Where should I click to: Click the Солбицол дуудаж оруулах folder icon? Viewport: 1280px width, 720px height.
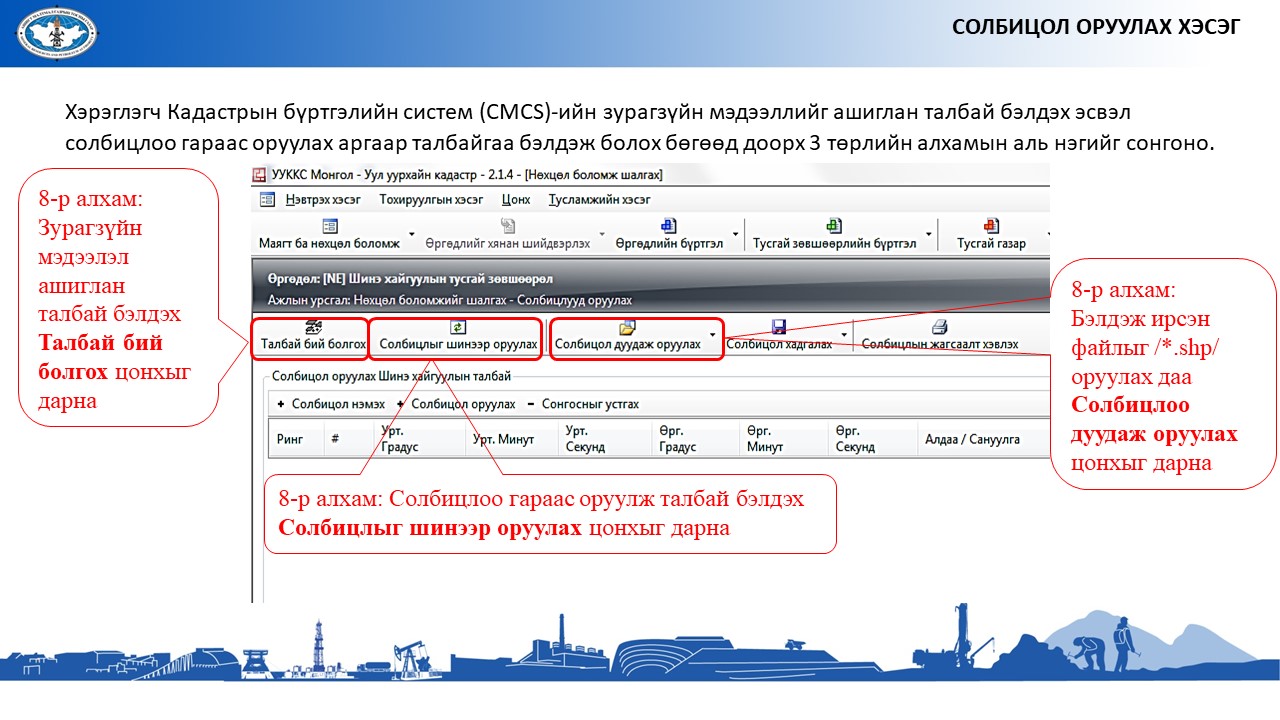[627, 327]
